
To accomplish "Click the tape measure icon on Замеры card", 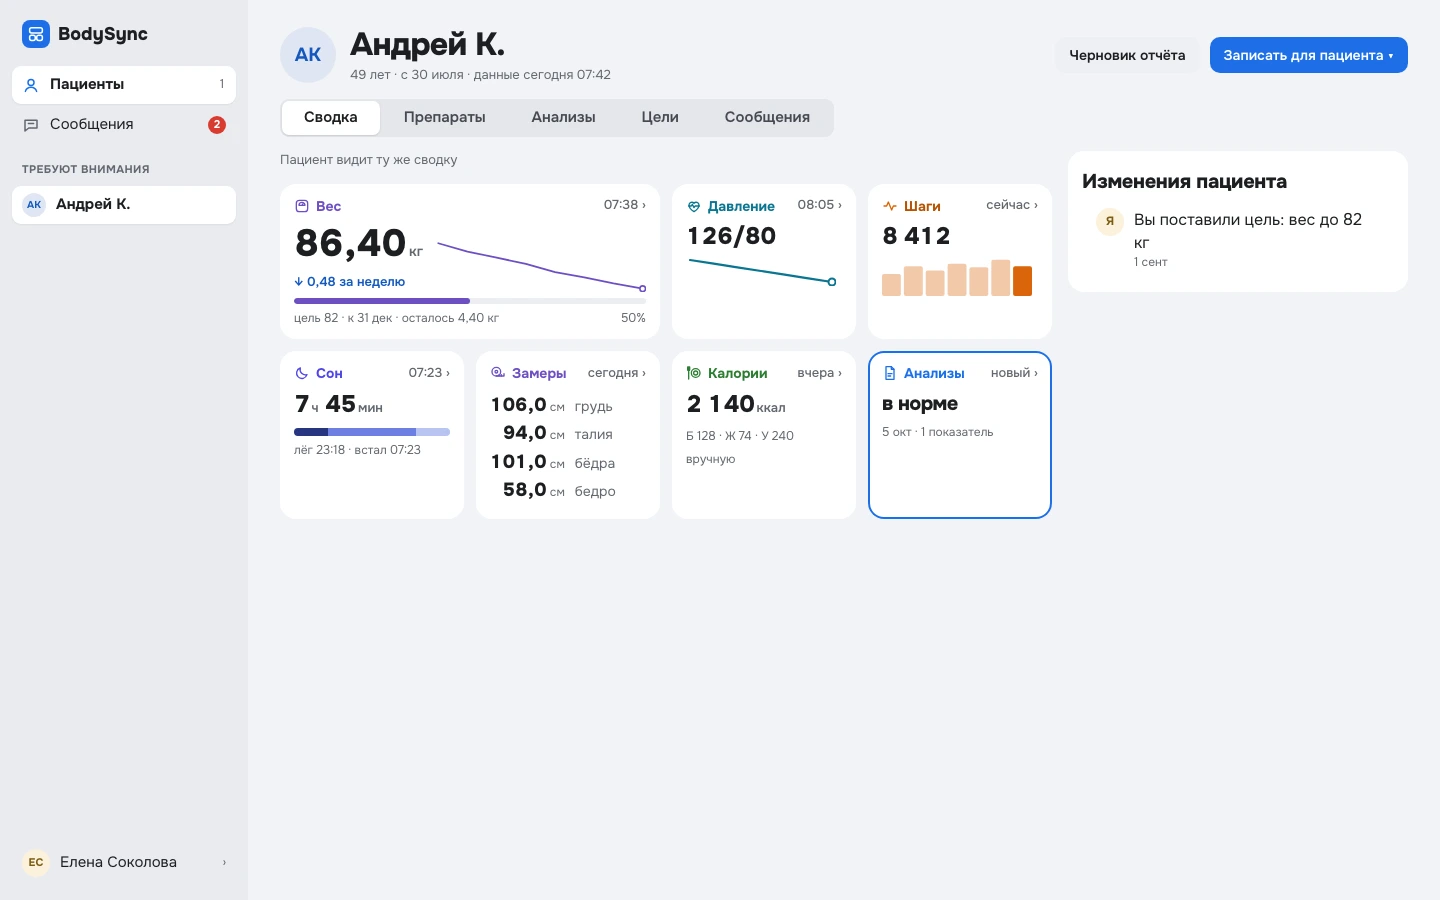I will tap(498, 373).
